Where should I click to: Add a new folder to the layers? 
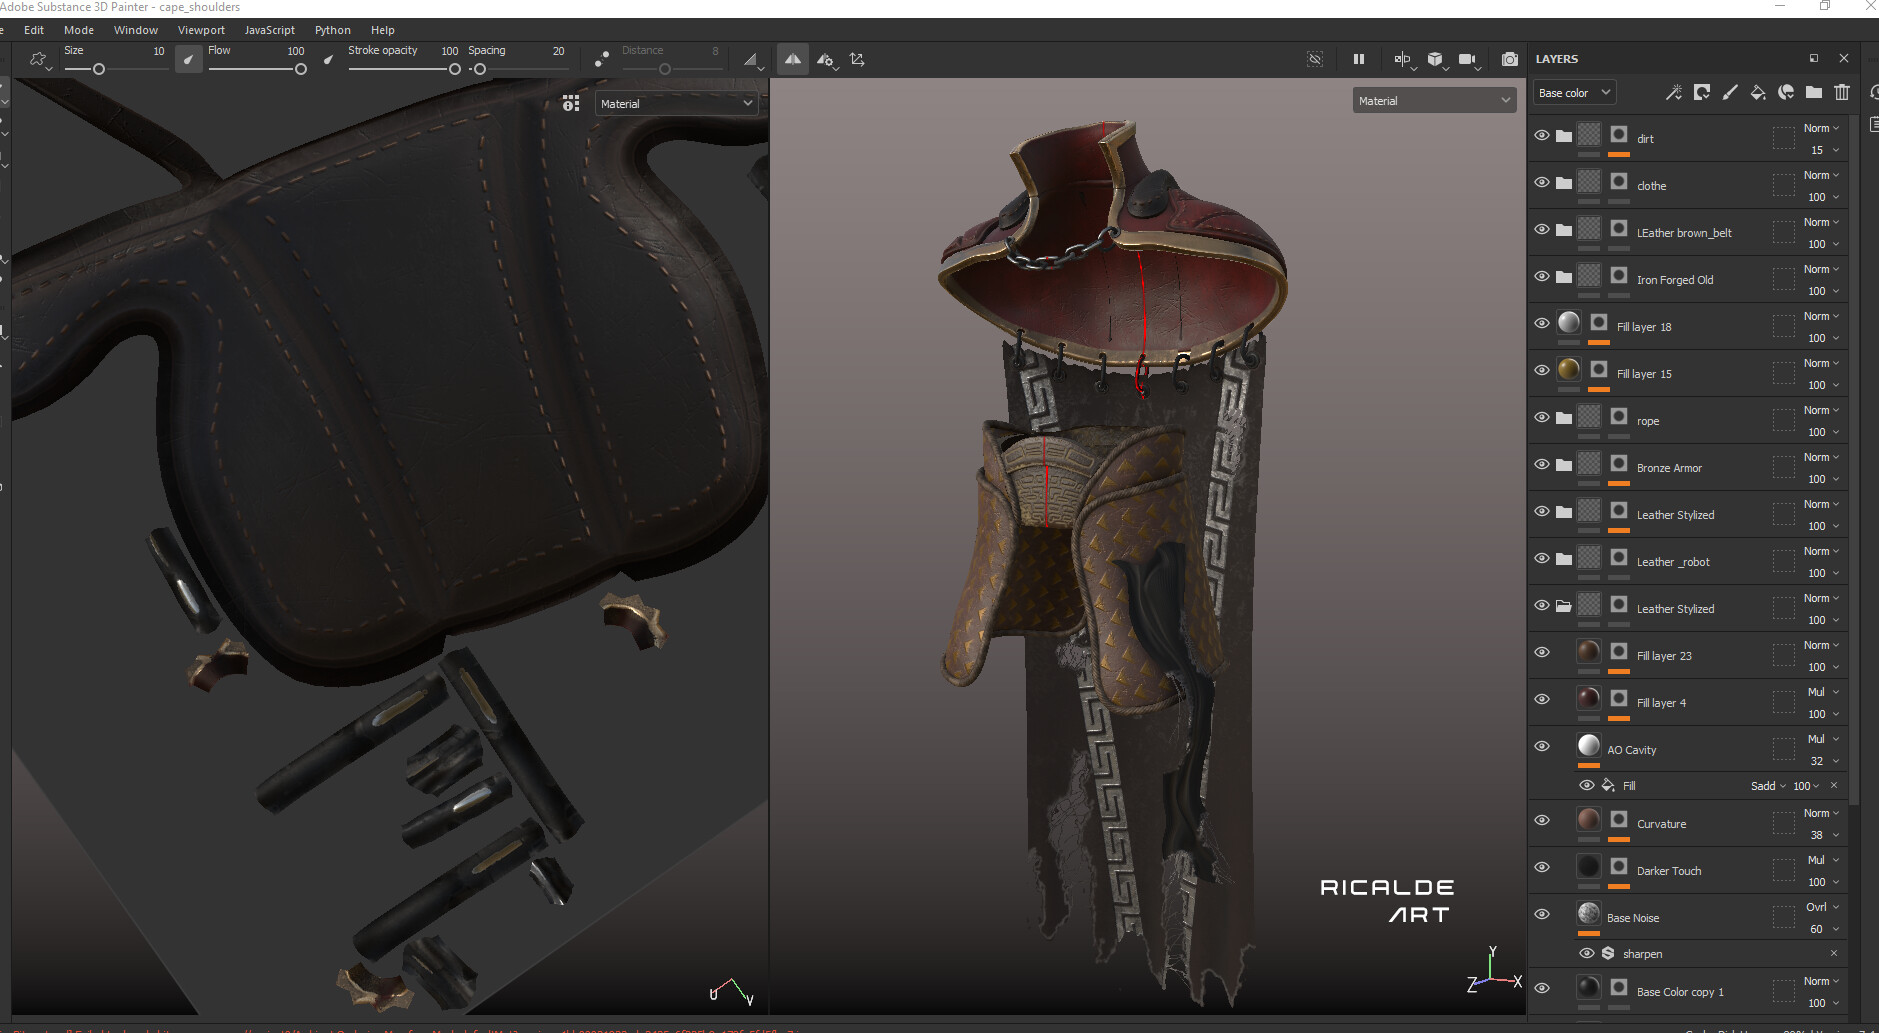[x=1813, y=93]
